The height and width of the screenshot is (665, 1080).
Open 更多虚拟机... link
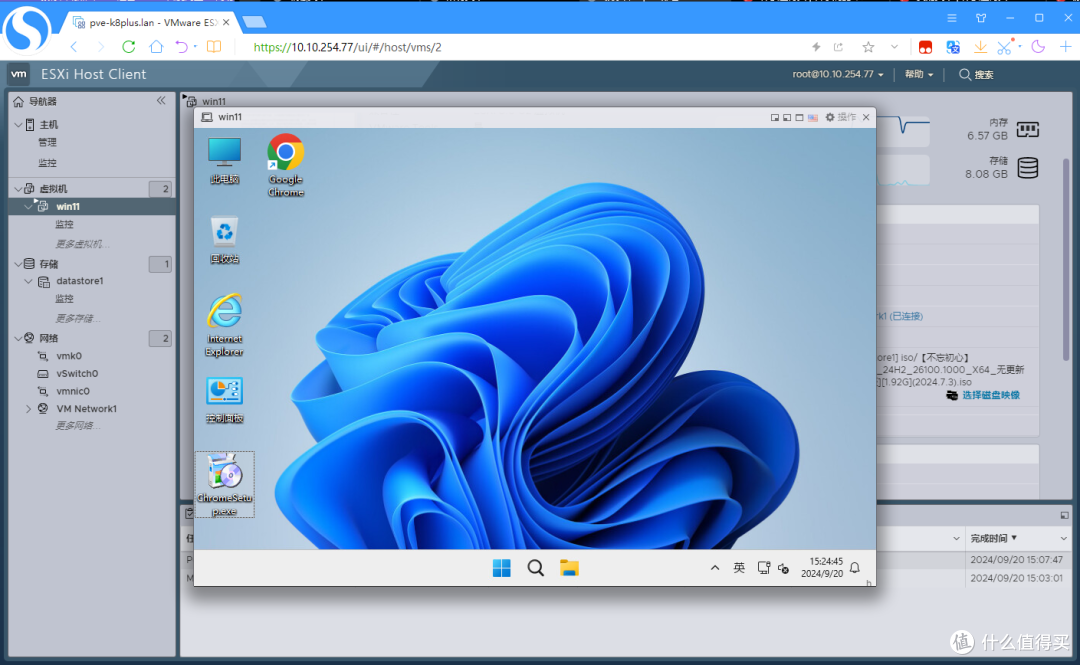pos(82,244)
